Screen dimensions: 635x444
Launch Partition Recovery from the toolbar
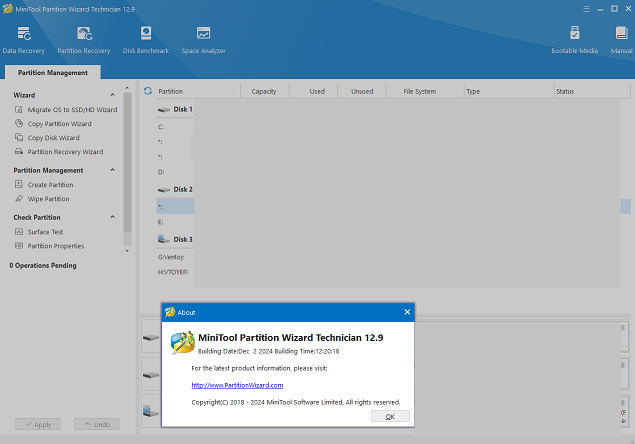tap(84, 38)
